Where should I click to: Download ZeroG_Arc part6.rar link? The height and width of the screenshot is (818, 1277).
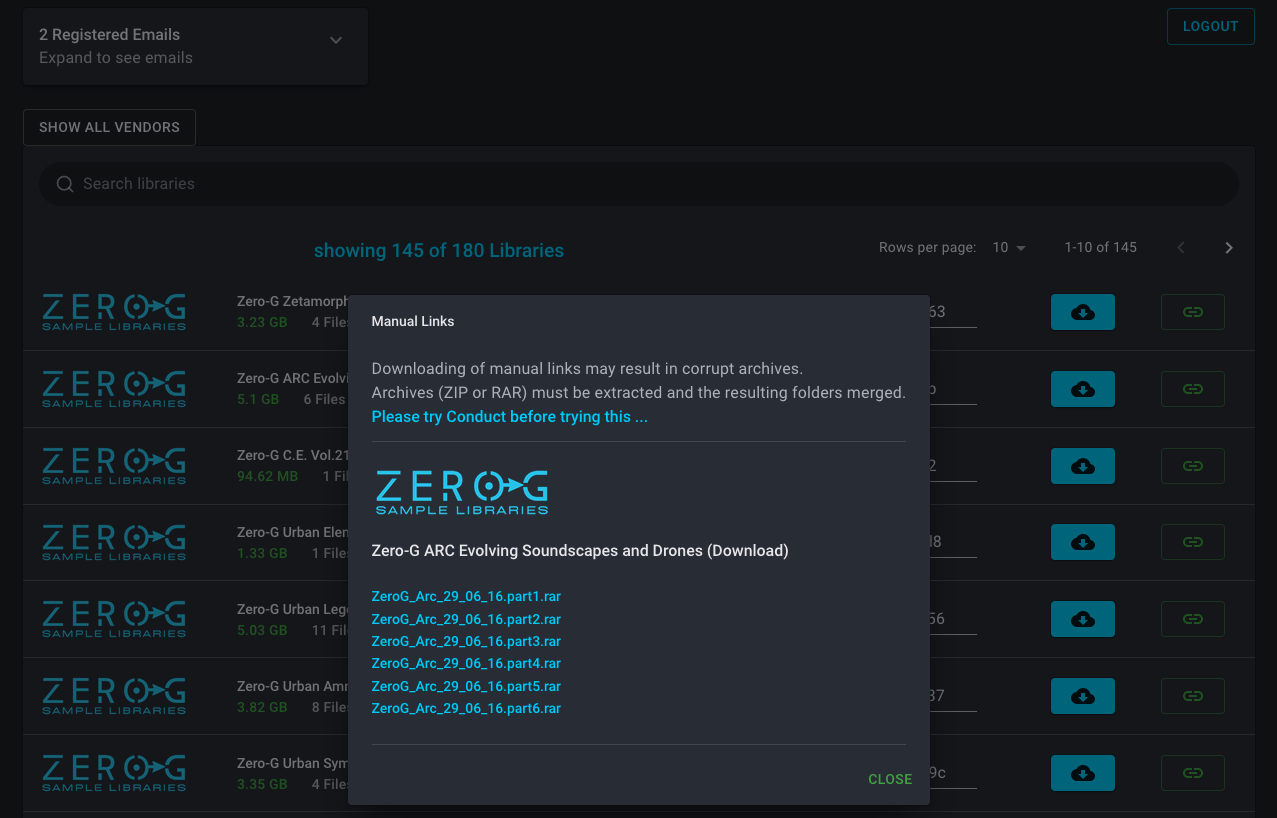[x=466, y=709]
